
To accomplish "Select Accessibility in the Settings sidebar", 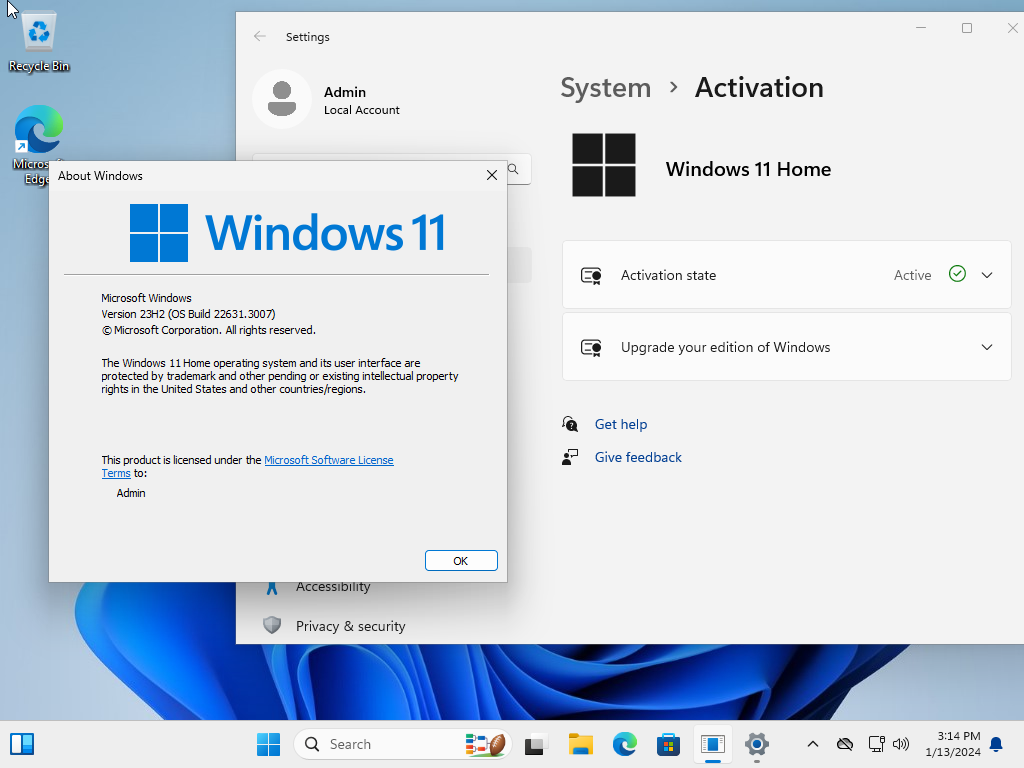I will [333, 588].
